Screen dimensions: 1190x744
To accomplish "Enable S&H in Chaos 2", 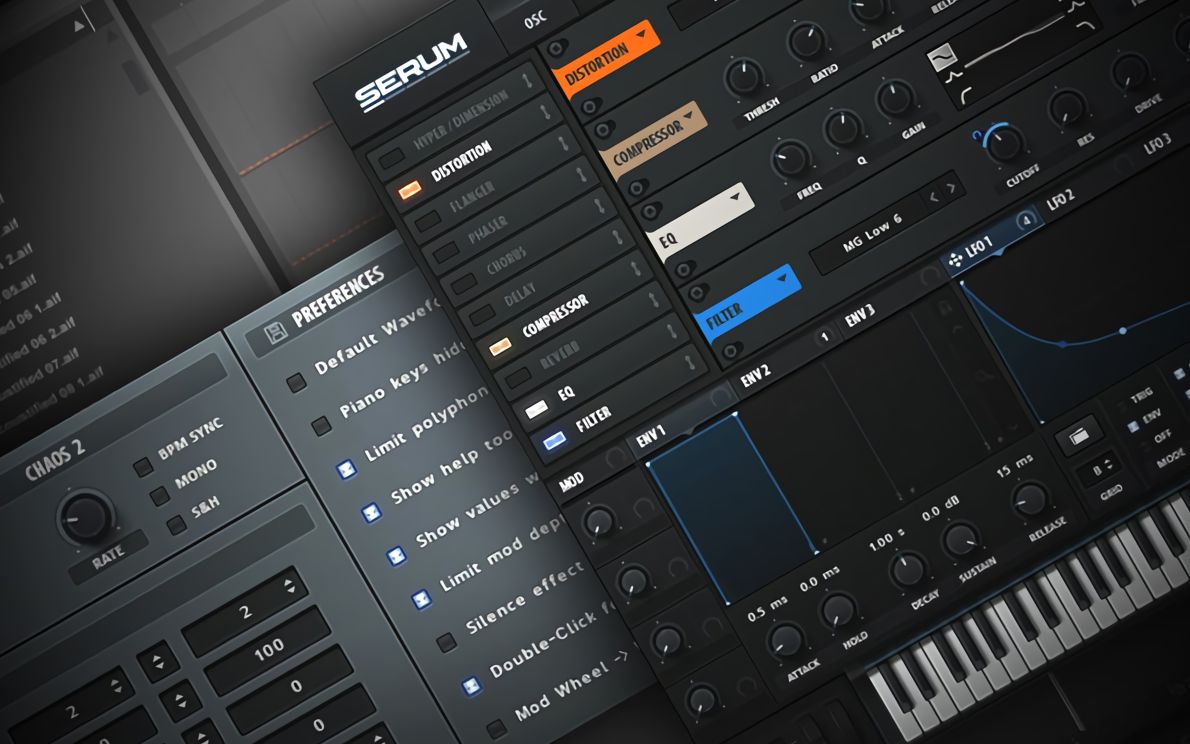I will (176, 525).
